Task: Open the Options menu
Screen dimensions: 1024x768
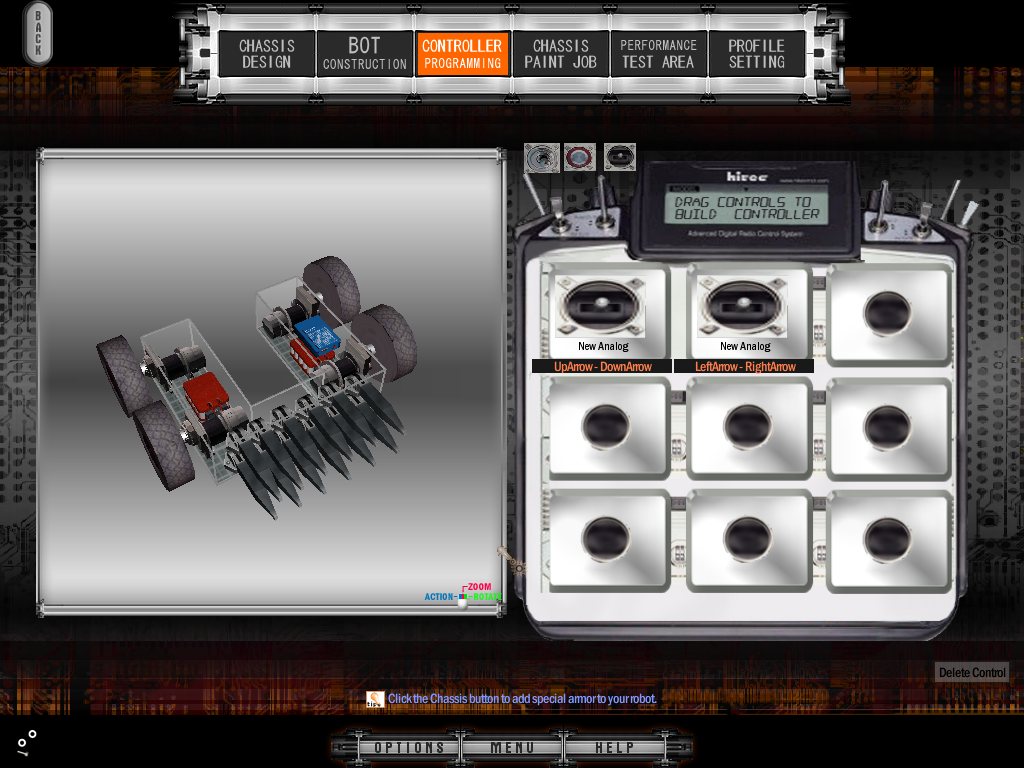Action: (x=409, y=748)
